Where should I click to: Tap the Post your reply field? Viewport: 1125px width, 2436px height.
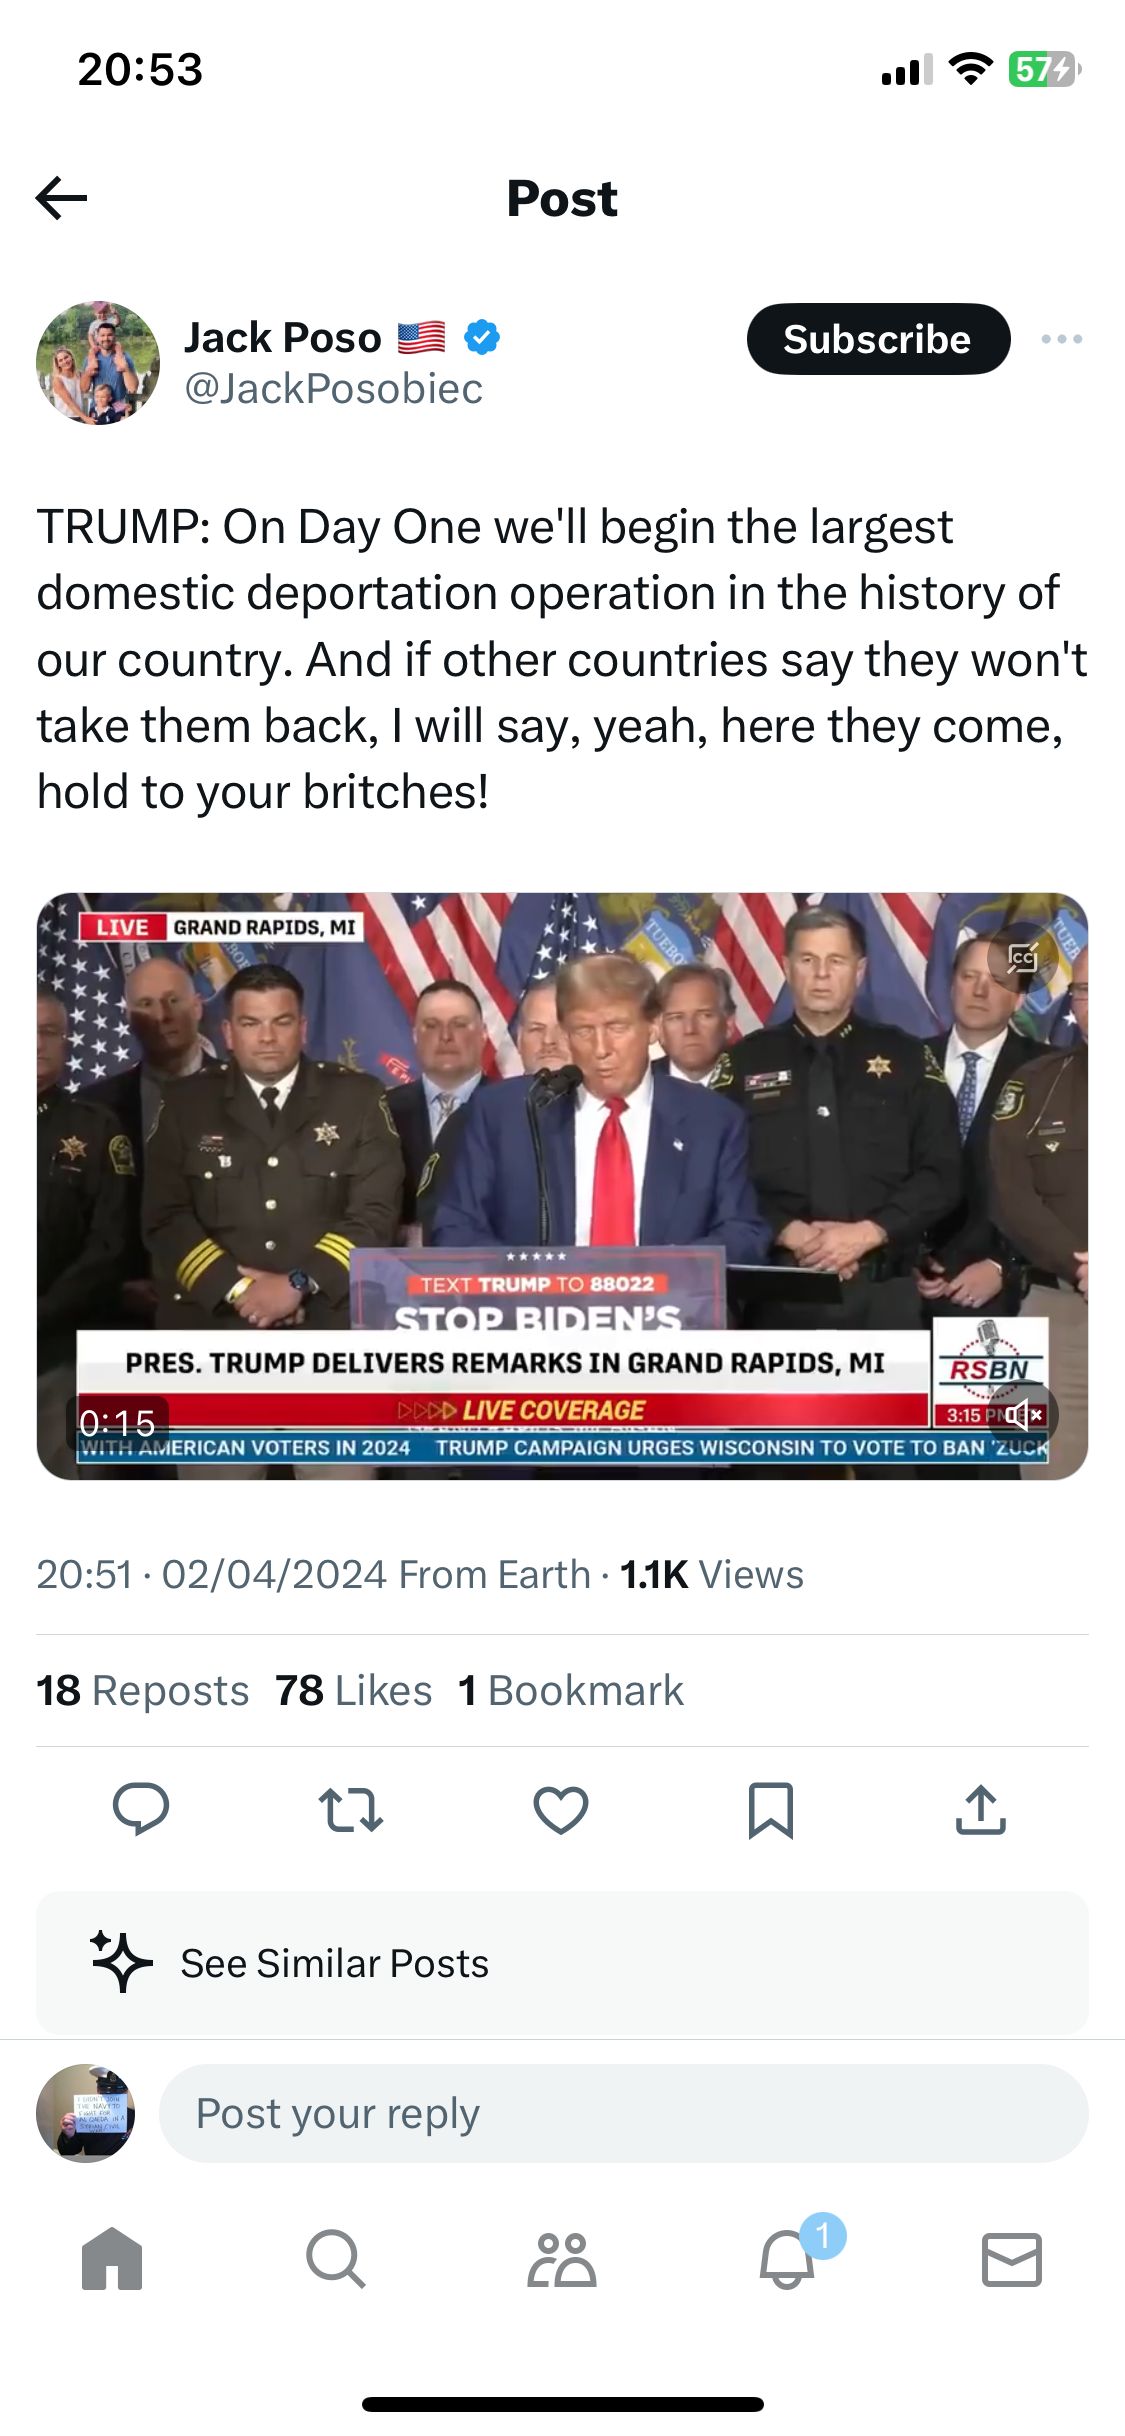(x=623, y=2113)
